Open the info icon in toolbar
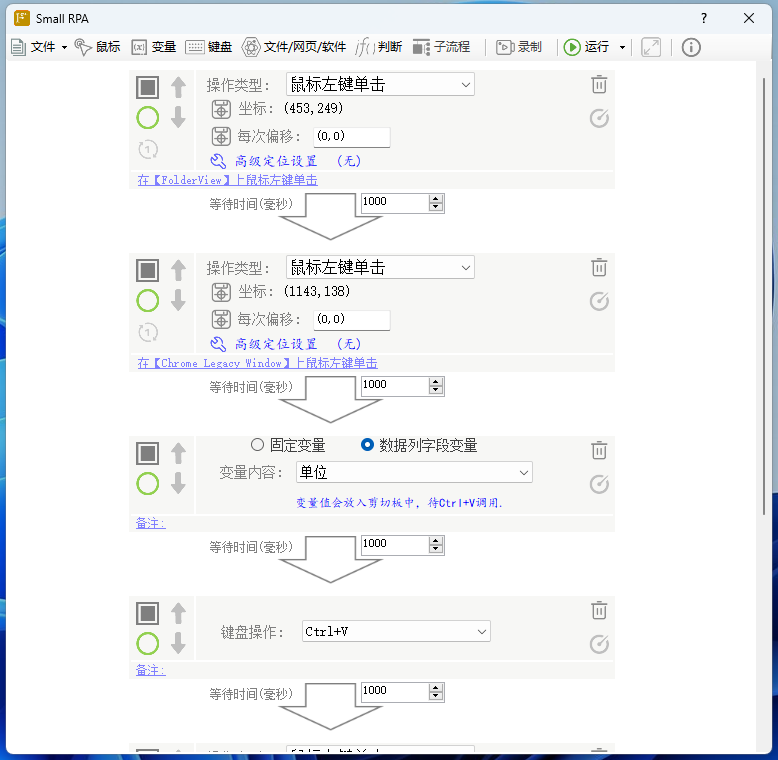 691,47
